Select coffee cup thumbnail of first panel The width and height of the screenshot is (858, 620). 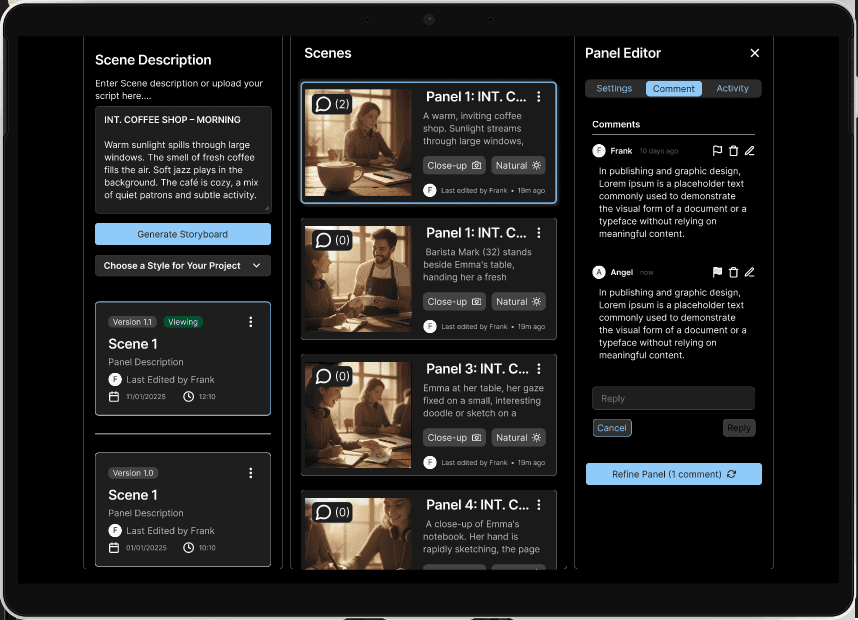coord(358,143)
